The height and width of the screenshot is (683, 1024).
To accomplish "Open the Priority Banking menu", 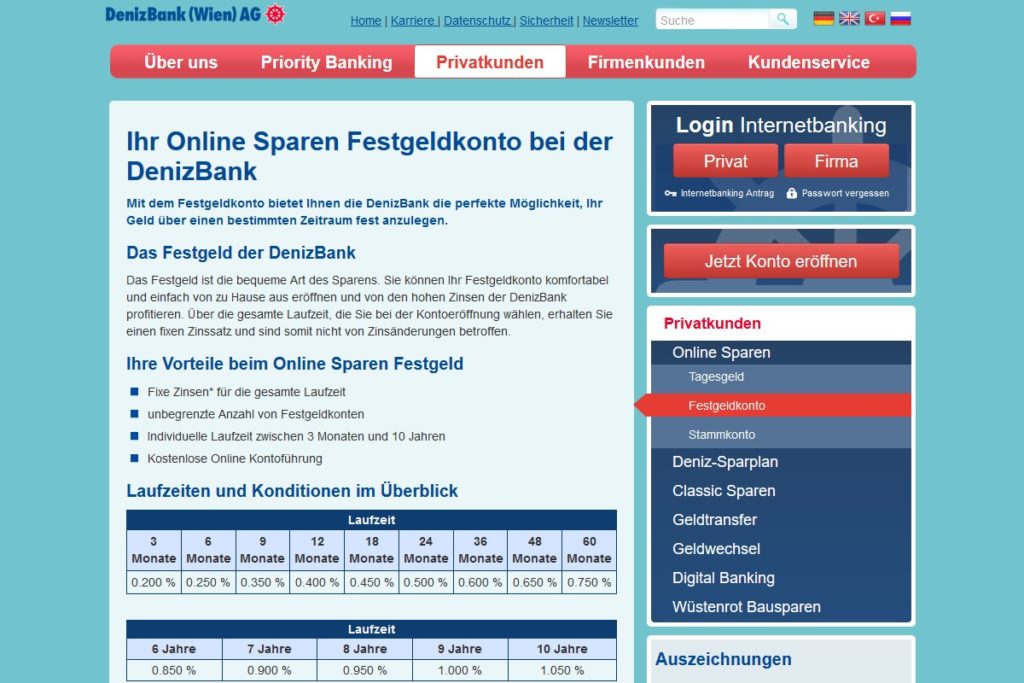I will coord(326,61).
